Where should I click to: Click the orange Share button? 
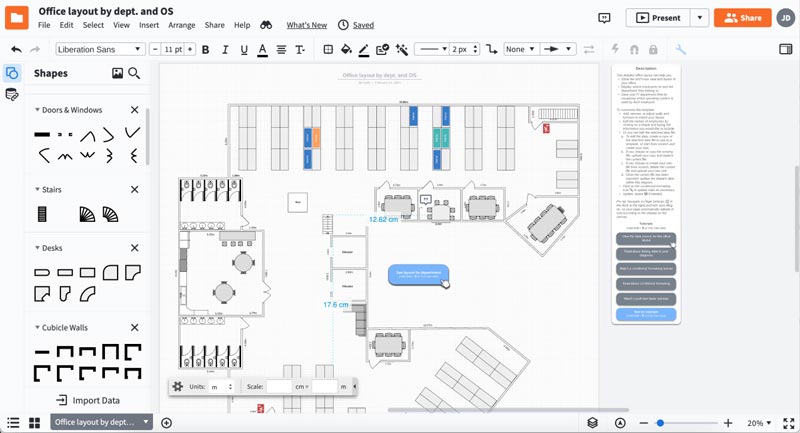pos(742,18)
